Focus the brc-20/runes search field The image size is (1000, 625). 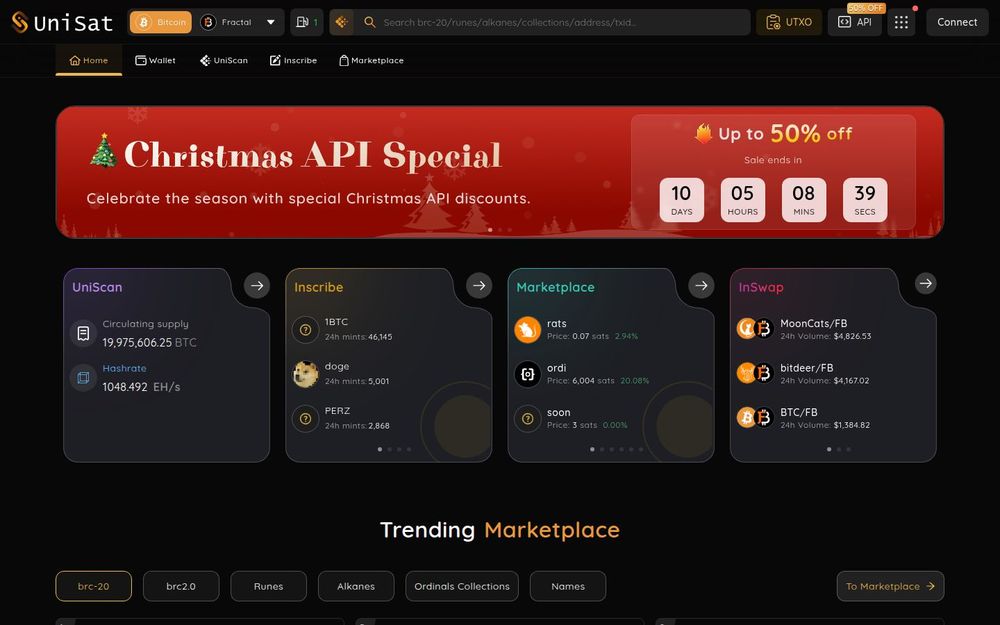tap(552, 22)
